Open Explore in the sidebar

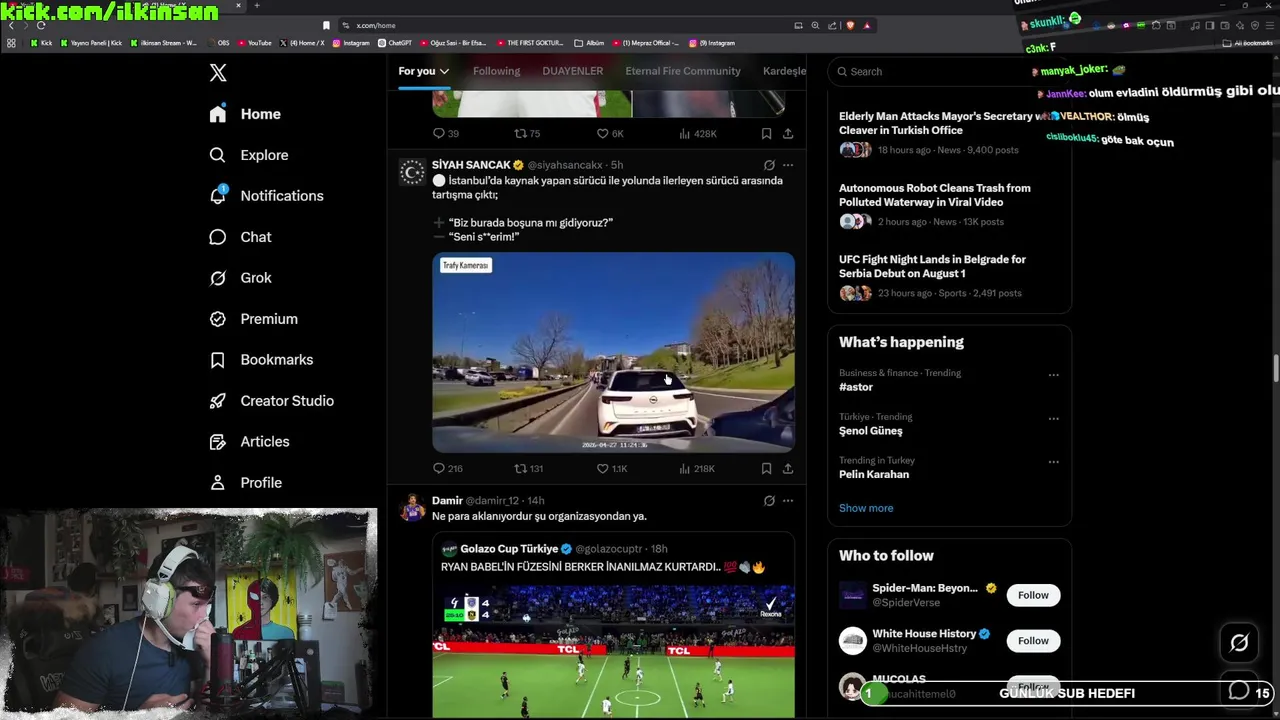pyautogui.click(x=249, y=155)
